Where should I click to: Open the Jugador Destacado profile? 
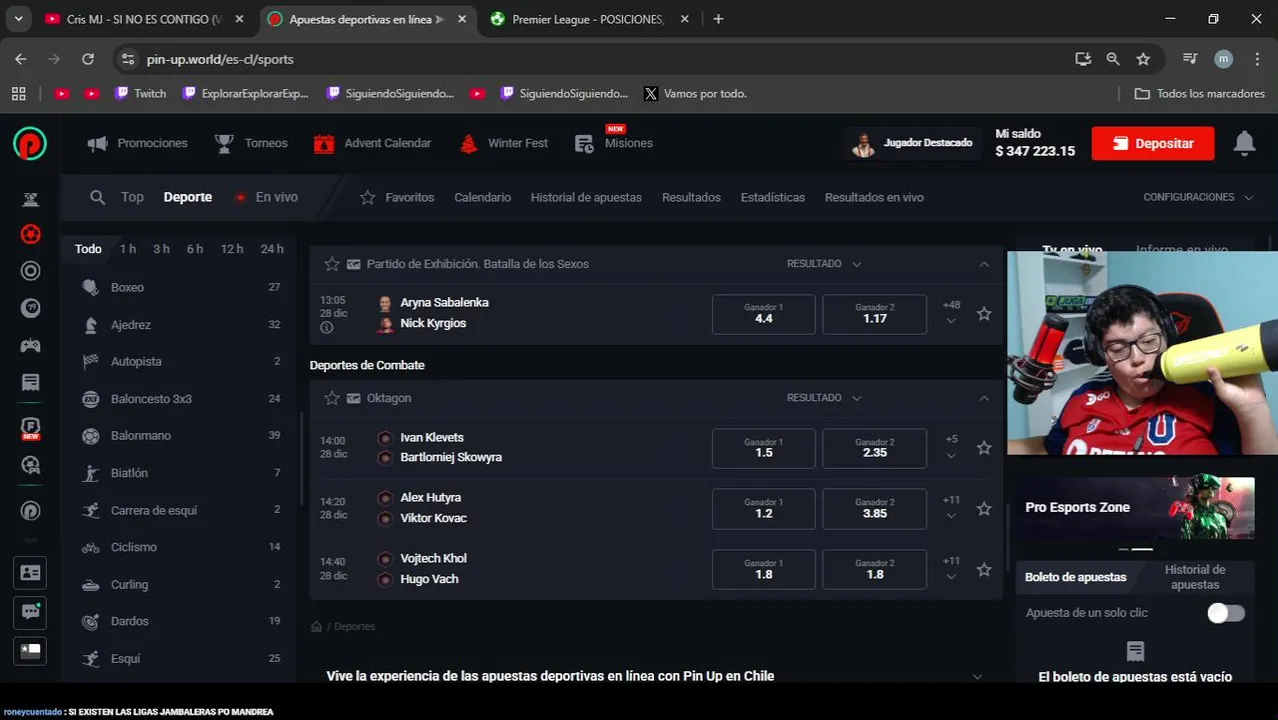pyautogui.click(x=913, y=143)
